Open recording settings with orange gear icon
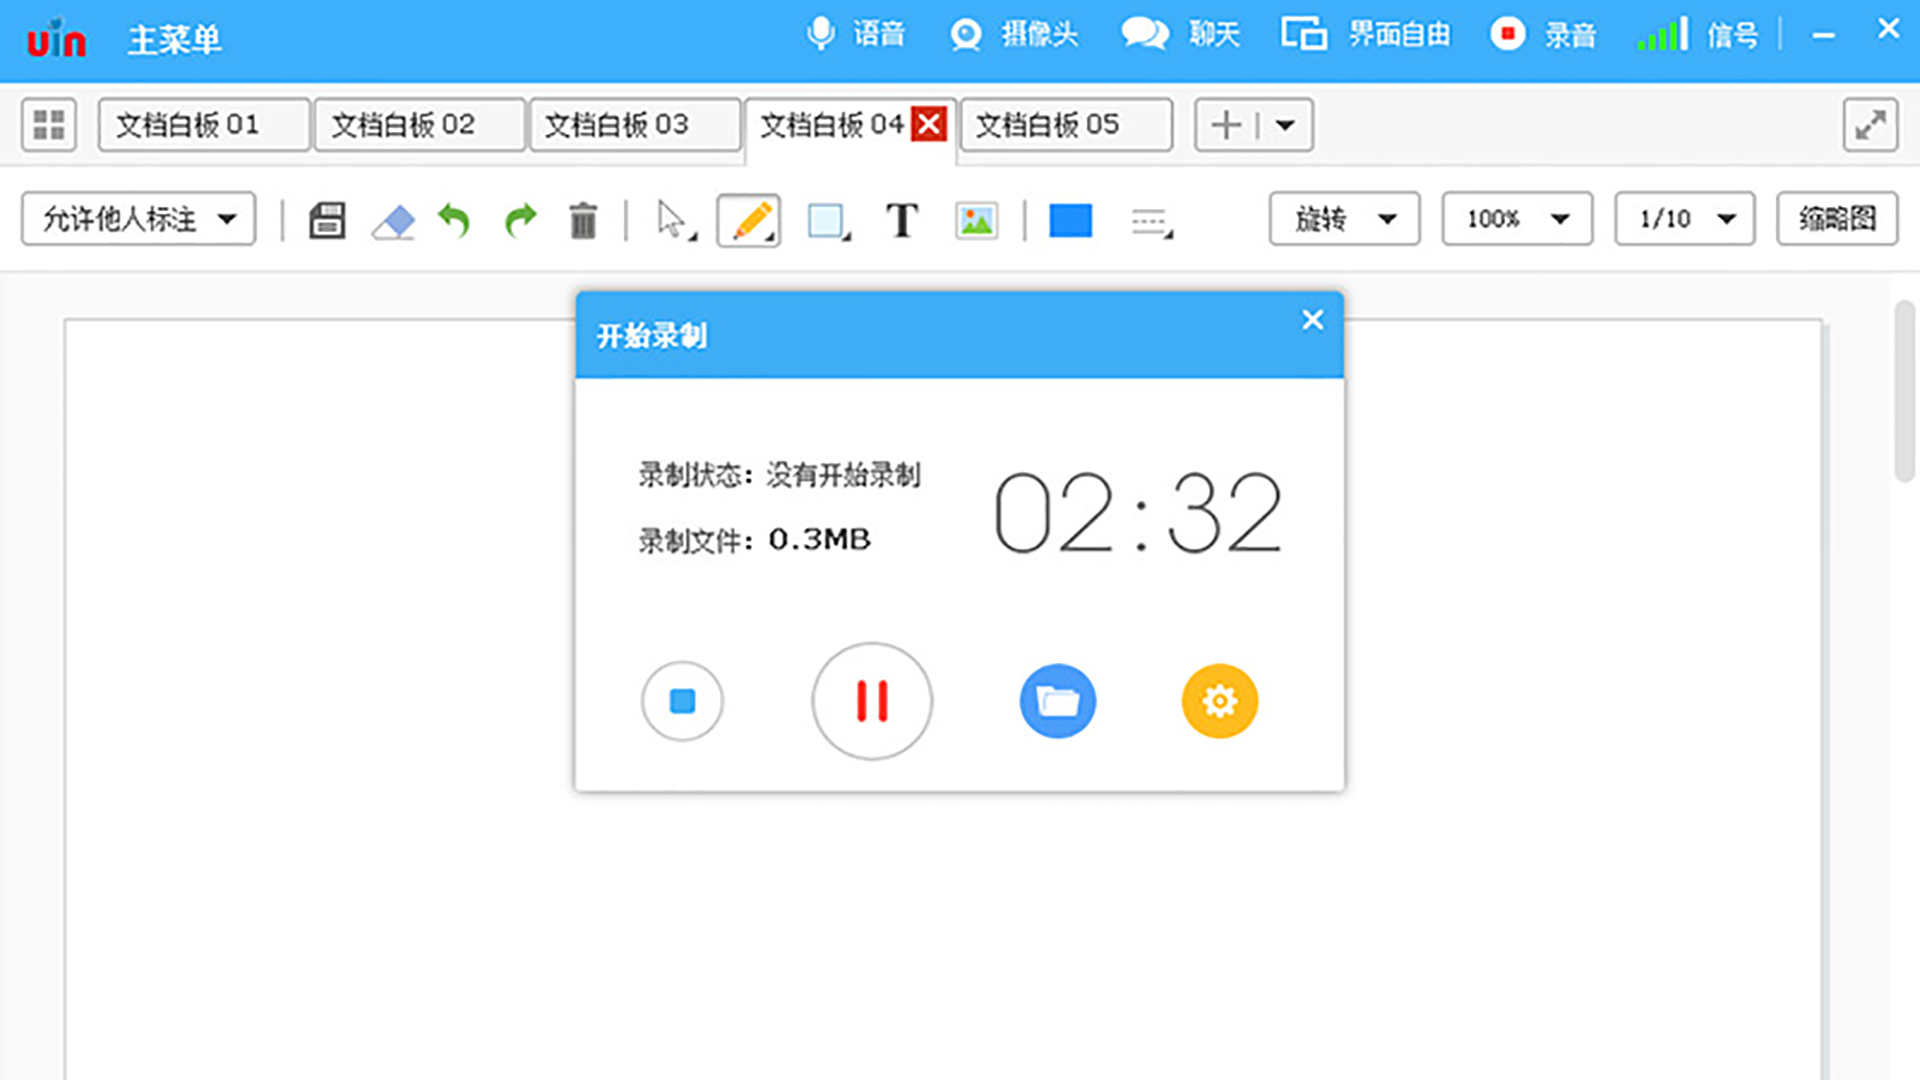 click(1220, 701)
